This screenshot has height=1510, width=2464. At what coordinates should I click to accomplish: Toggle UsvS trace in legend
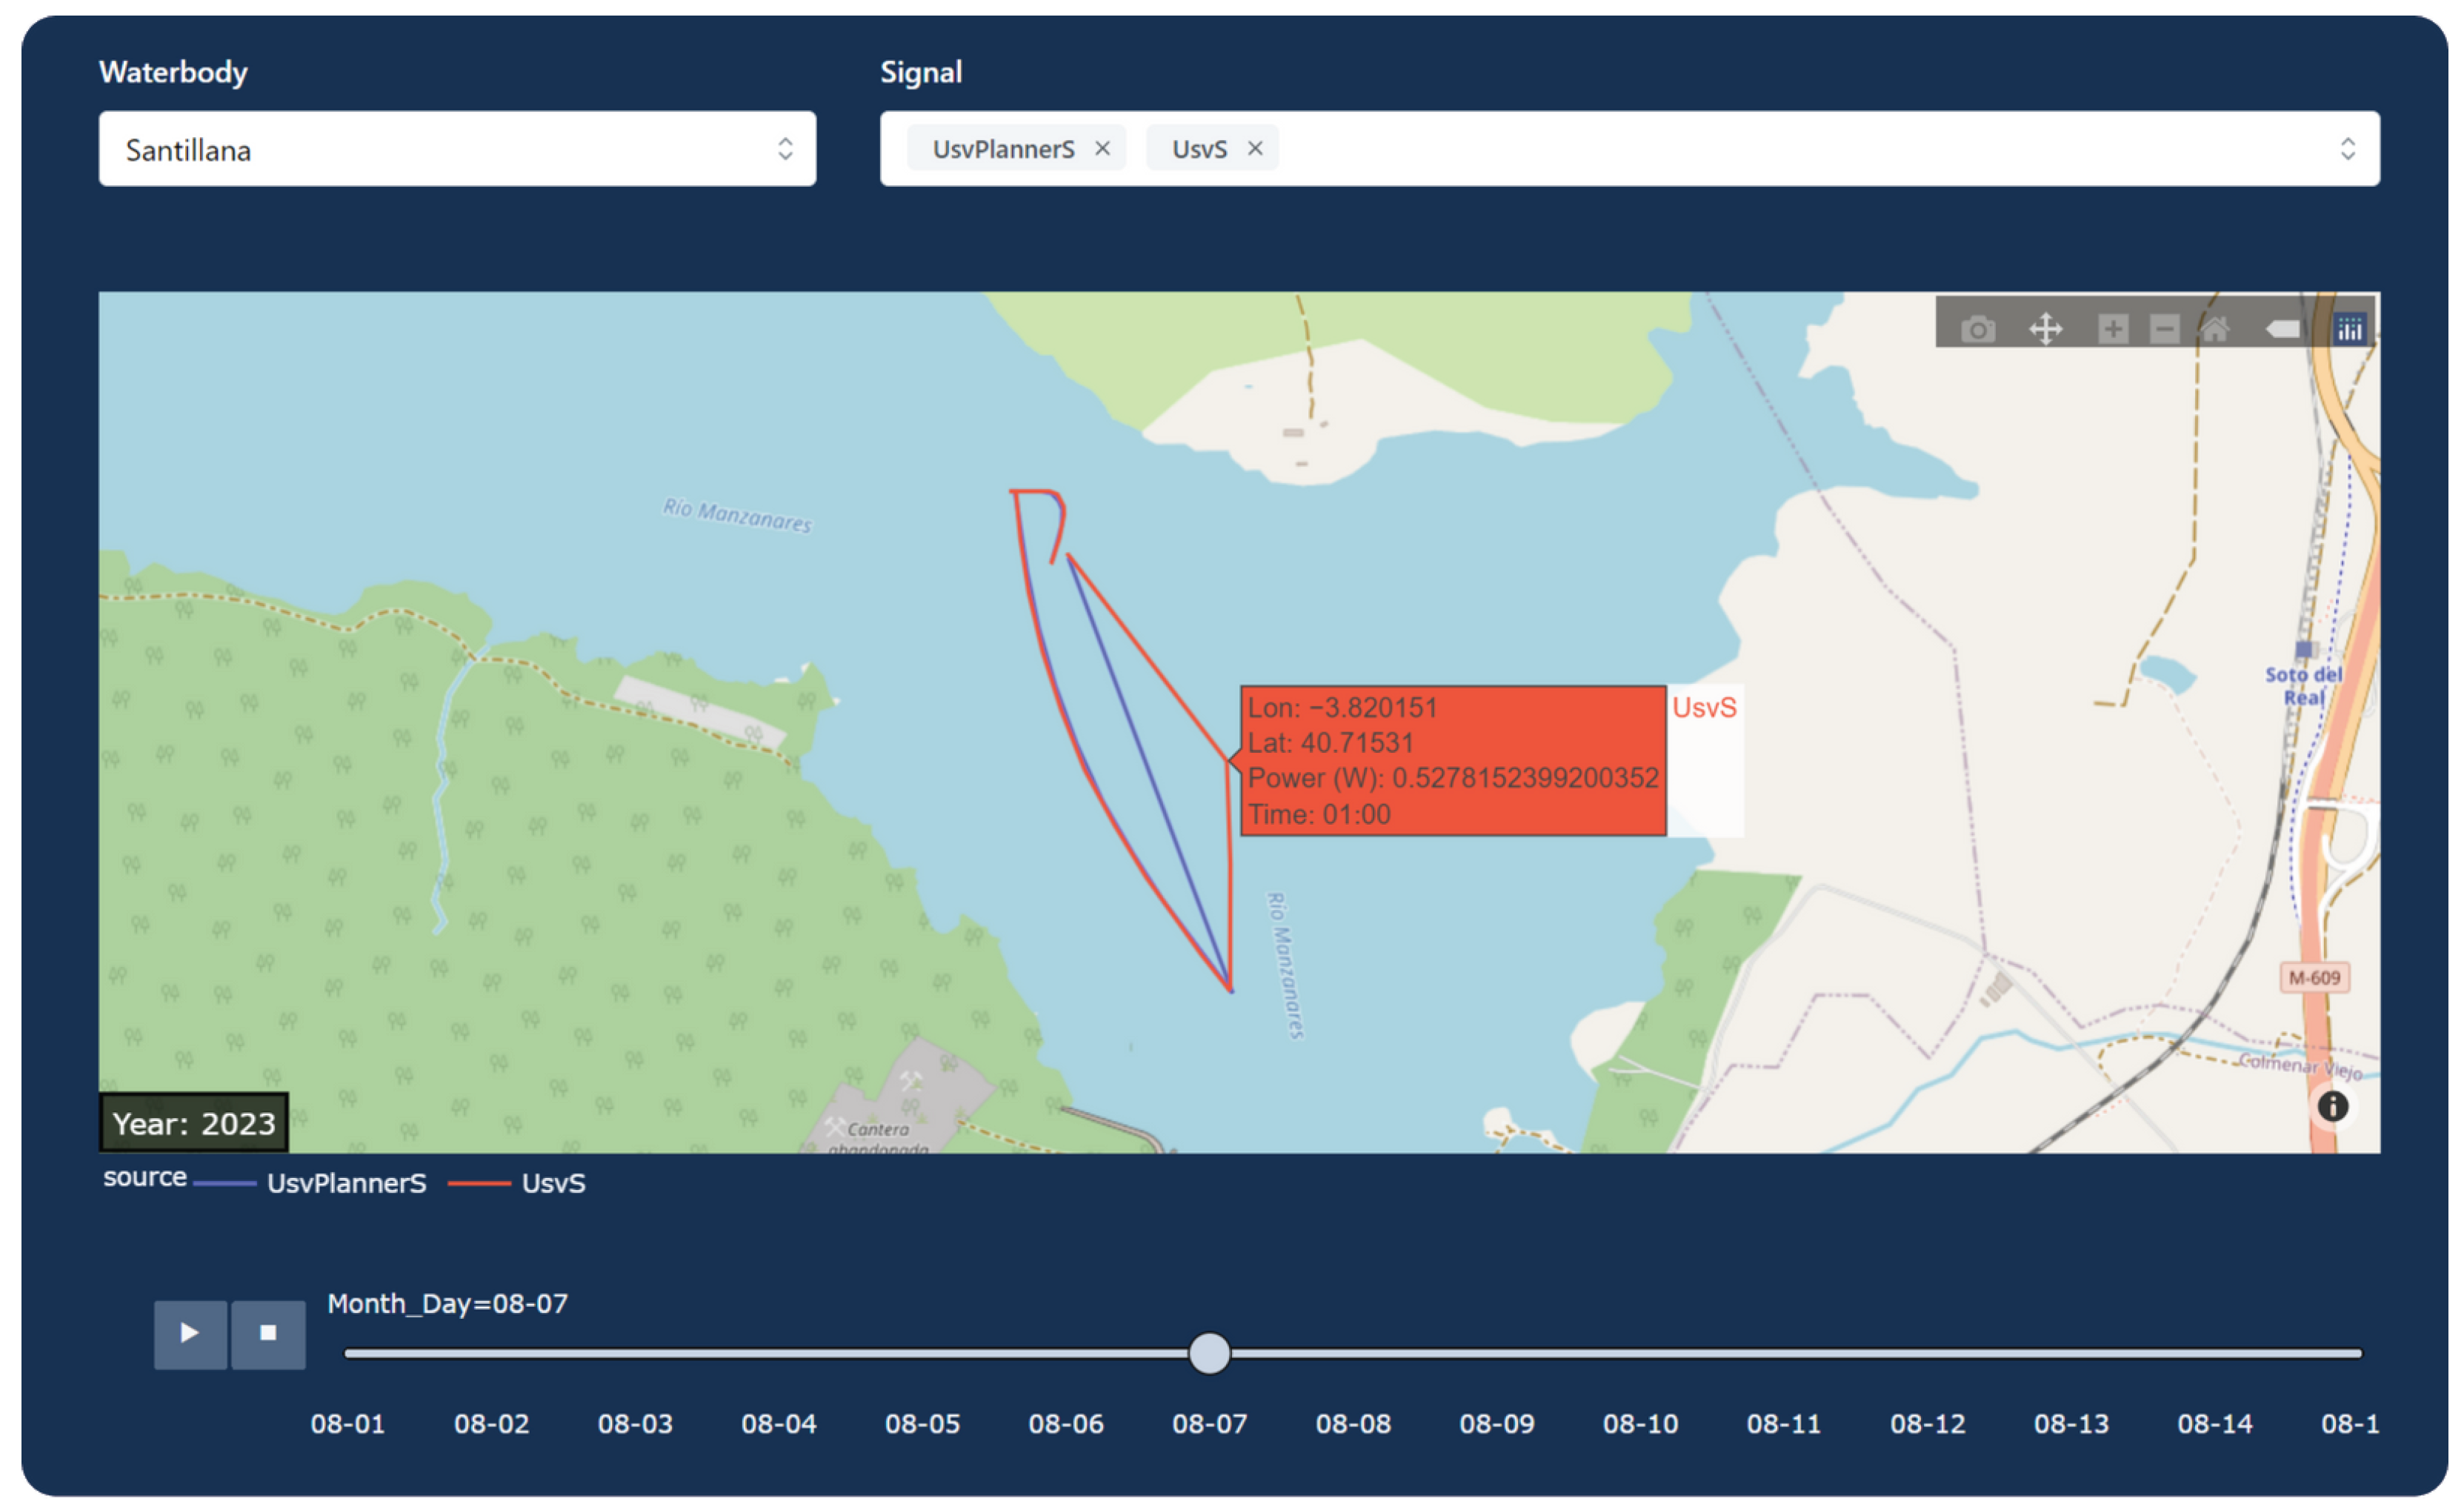point(552,1183)
